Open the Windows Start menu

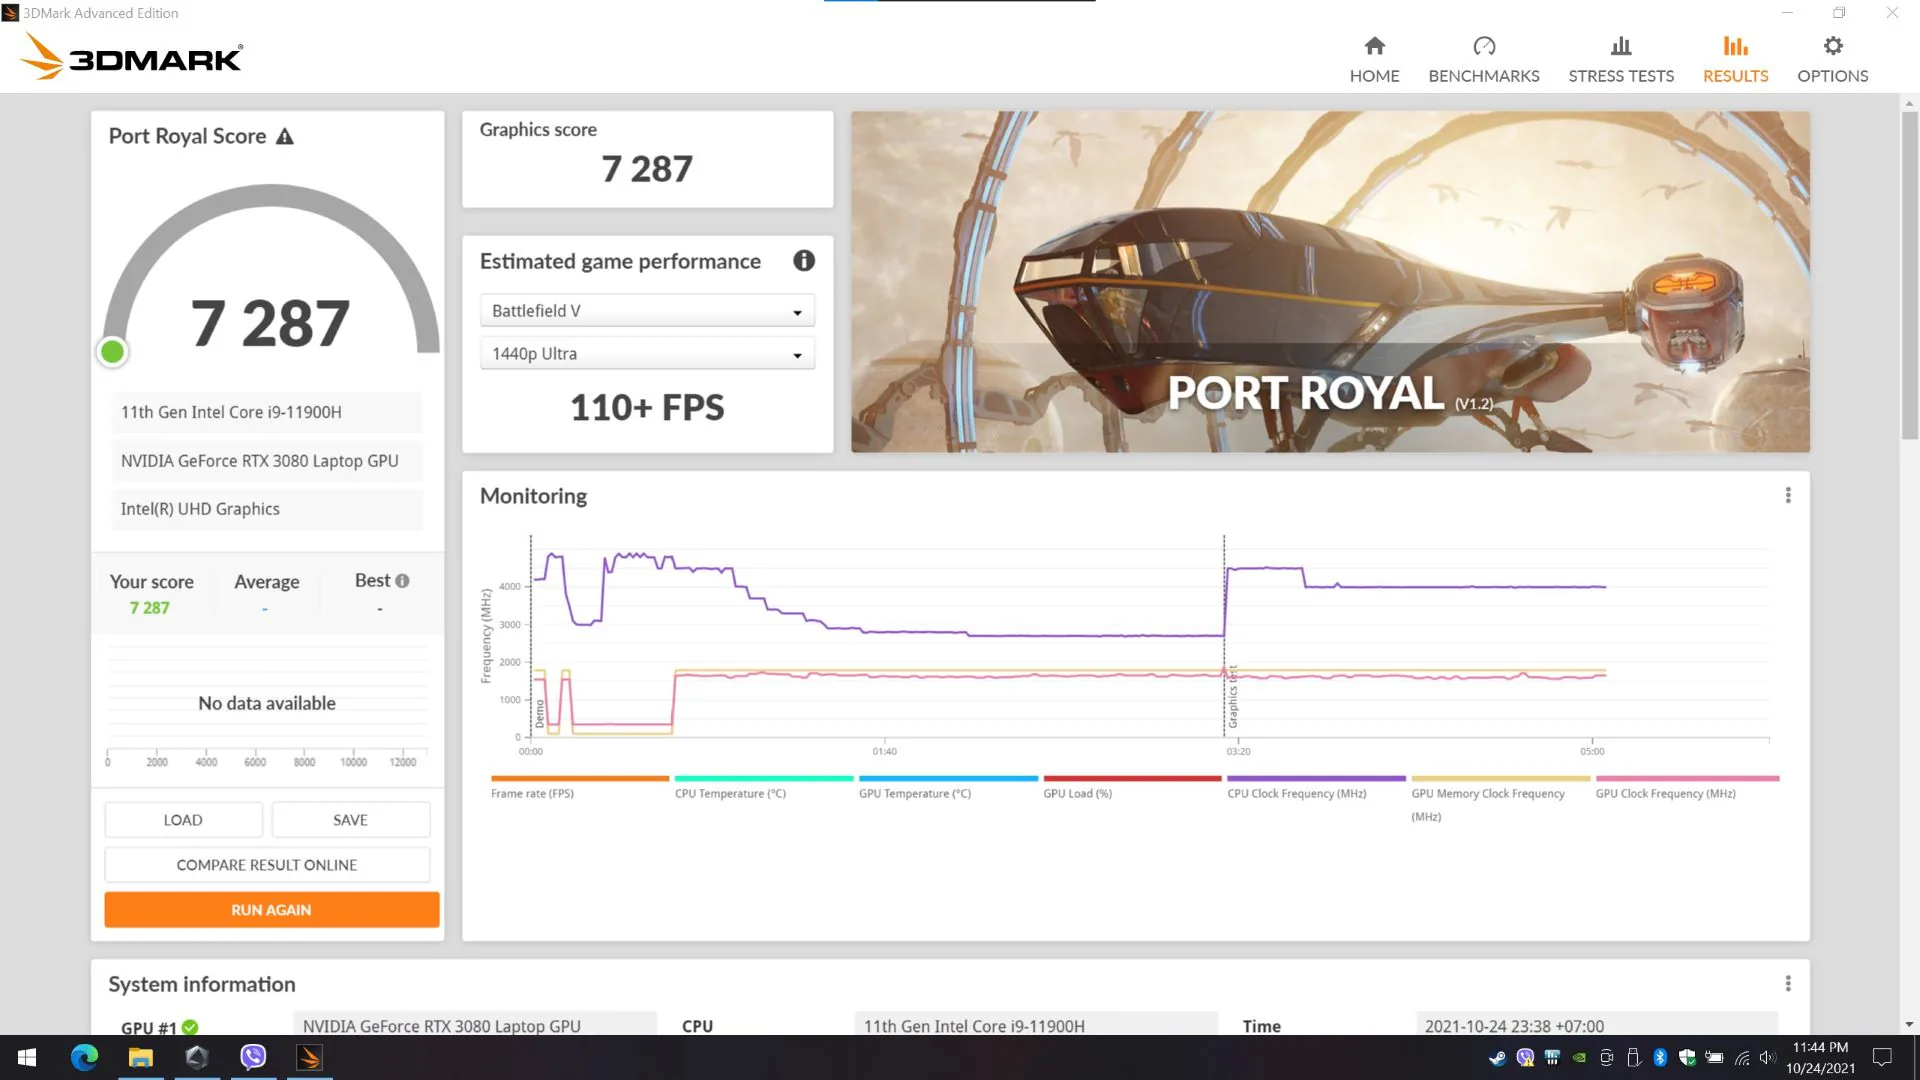pyautogui.click(x=27, y=1057)
